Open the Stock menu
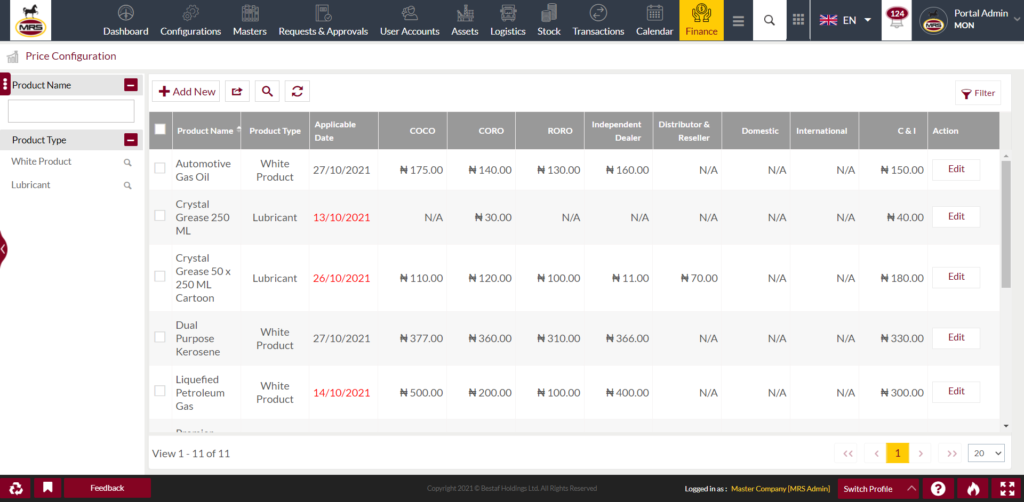 [x=549, y=21]
